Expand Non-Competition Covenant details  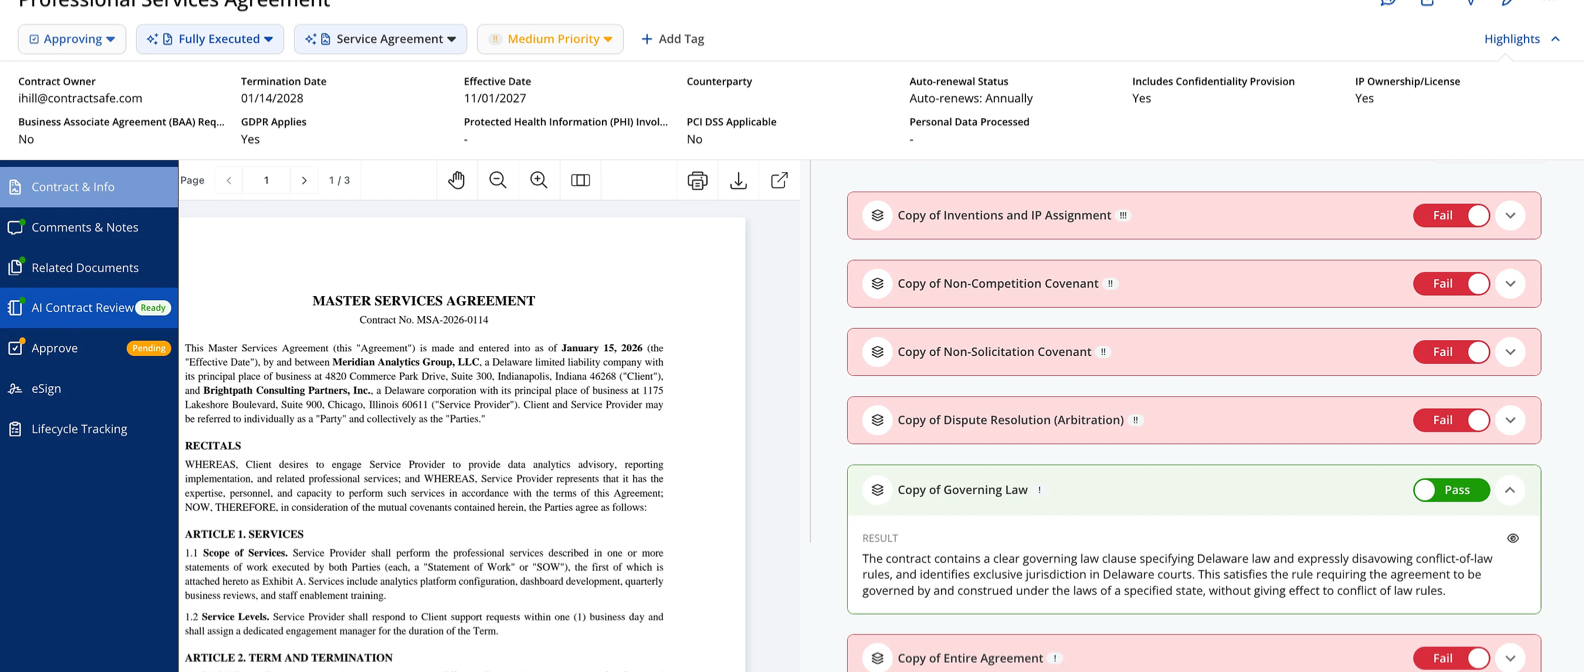pos(1511,284)
